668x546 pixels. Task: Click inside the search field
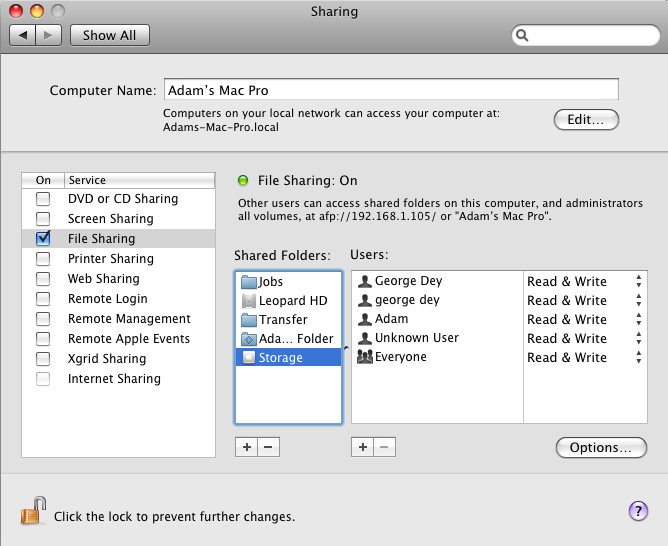[585, 35]
